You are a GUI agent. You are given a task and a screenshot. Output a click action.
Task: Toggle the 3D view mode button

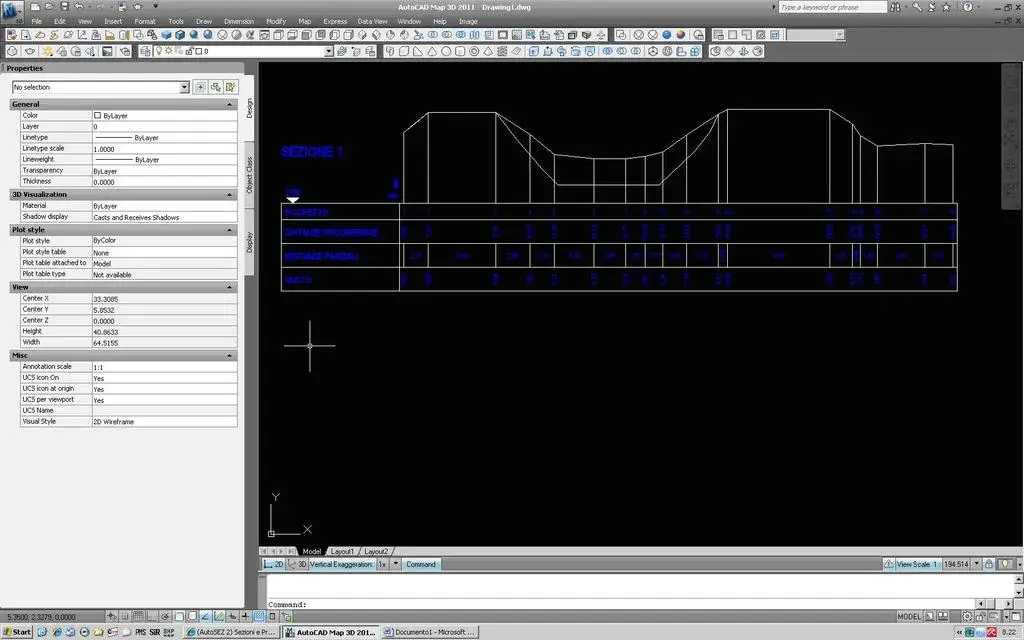(298, 564)
